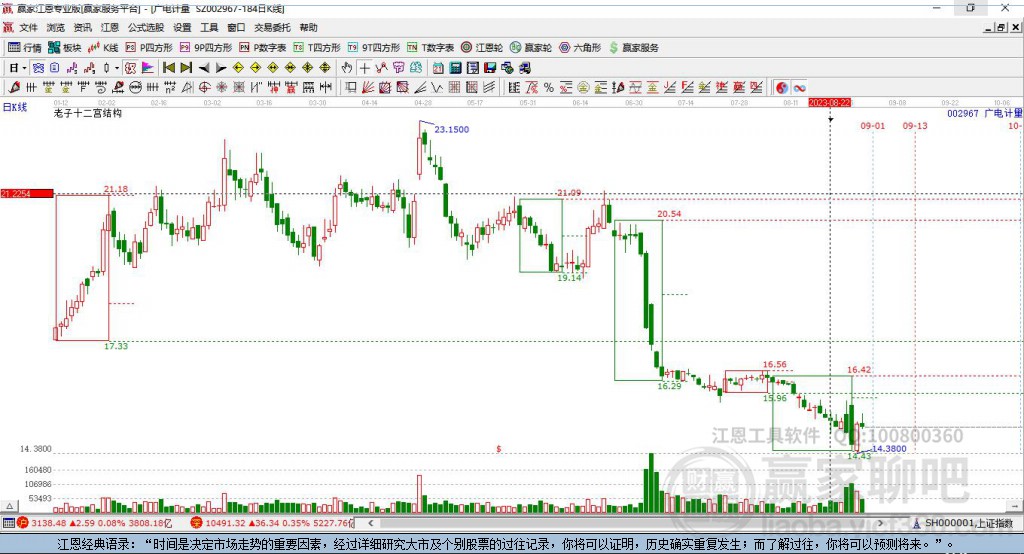Select the red pencil drawing tool
The width and height of the screenshot is (1024, 554).
(x=14, y=88)
